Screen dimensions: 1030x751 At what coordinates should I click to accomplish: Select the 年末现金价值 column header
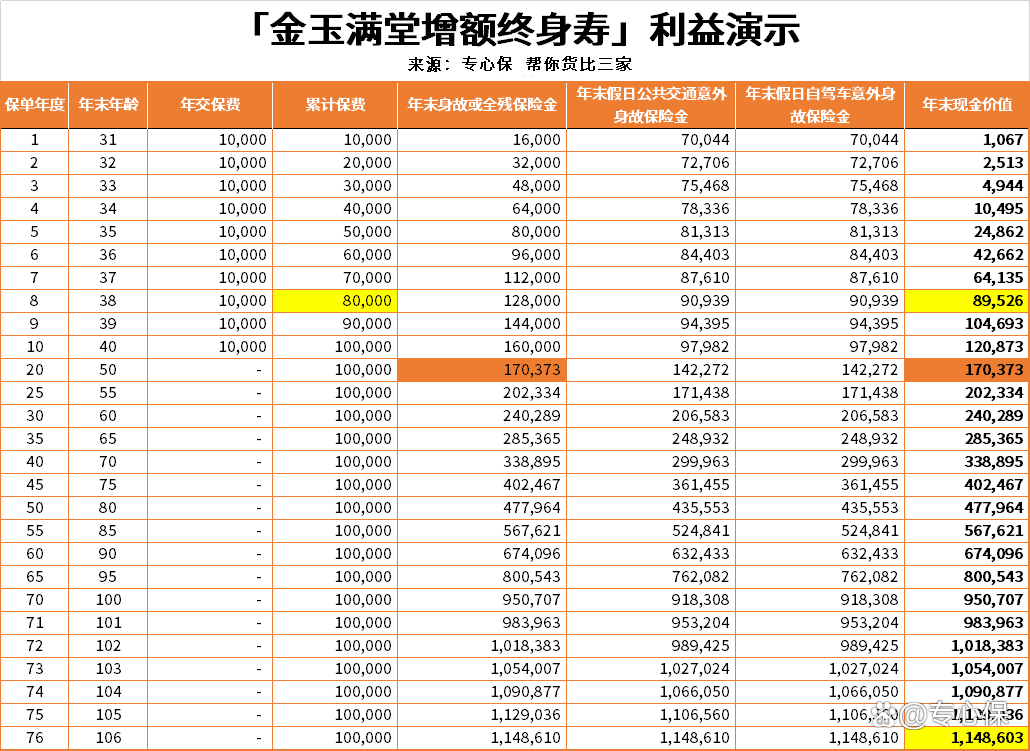(967, 104)
